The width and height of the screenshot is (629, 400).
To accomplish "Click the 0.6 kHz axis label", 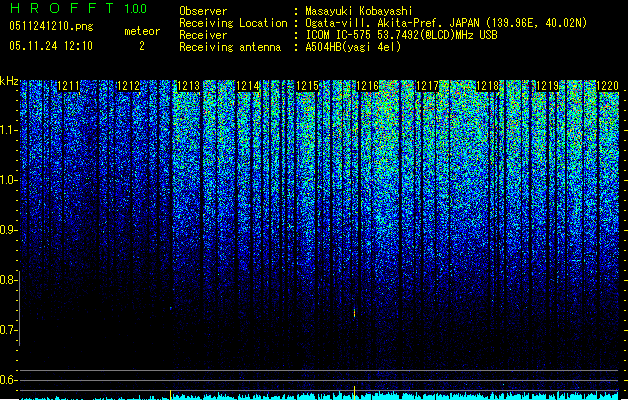I will 9,380.
